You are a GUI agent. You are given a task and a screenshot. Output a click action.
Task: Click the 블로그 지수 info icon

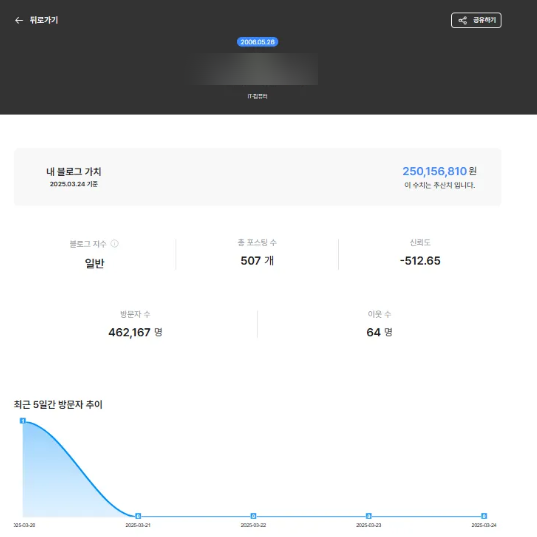(115, 243)
